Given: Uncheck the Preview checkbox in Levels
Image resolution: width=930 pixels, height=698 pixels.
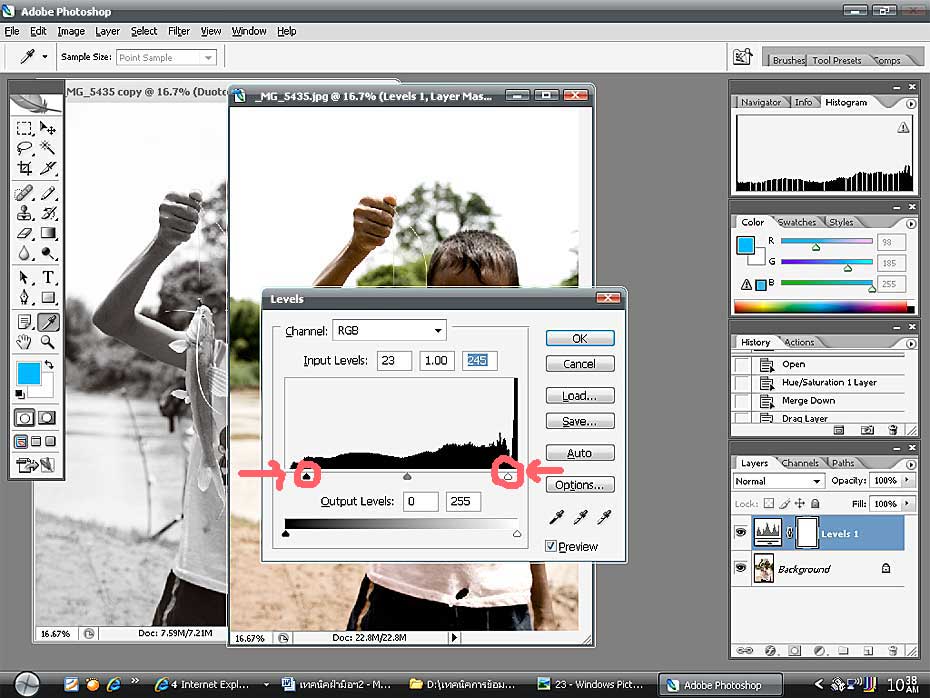Looking at the screenshot, I should pos(551,546).
